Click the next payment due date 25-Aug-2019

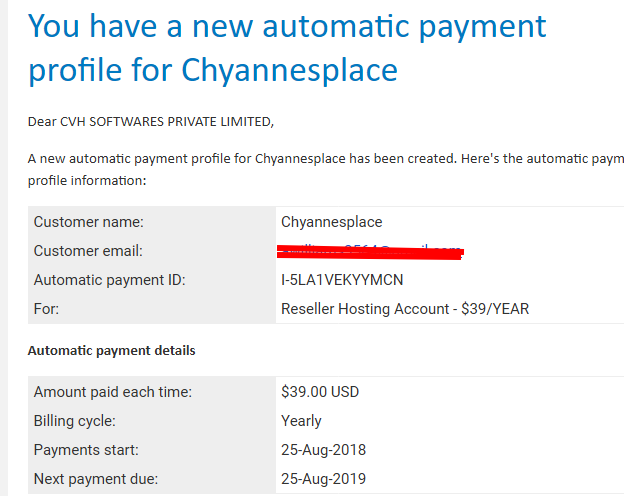pos(323,479)
